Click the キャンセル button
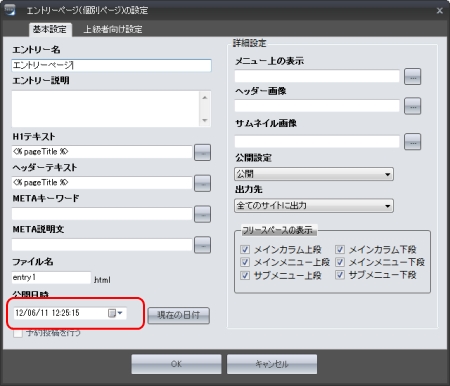Screen dimensions: 450x386 tap(272, 364)
